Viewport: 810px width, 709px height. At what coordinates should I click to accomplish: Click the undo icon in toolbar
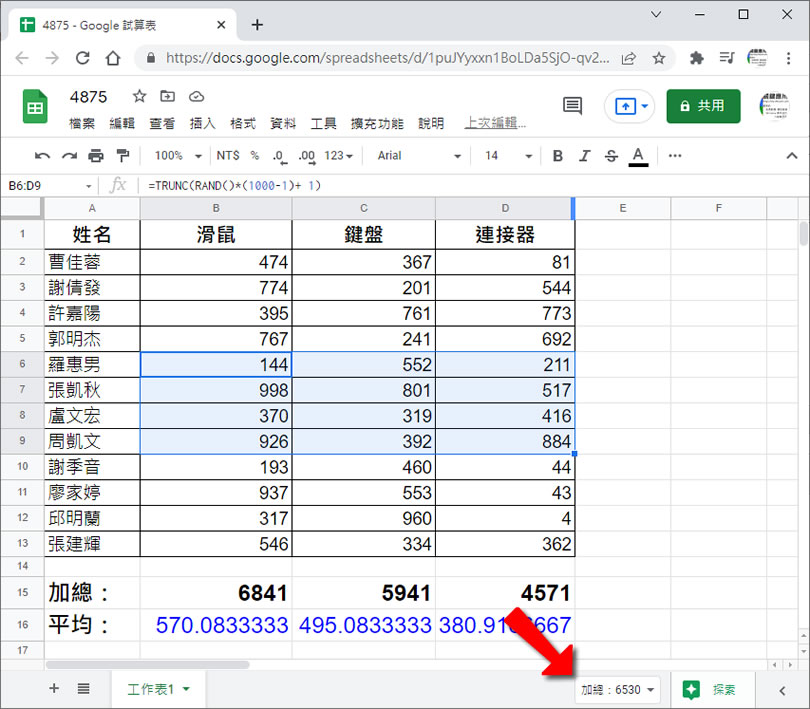coord(42,156)
